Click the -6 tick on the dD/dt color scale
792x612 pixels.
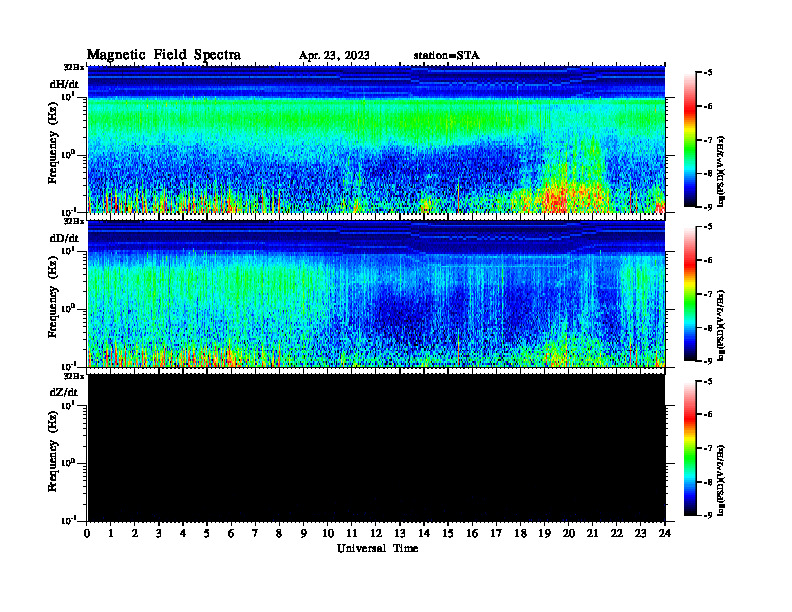coord(708,261)
